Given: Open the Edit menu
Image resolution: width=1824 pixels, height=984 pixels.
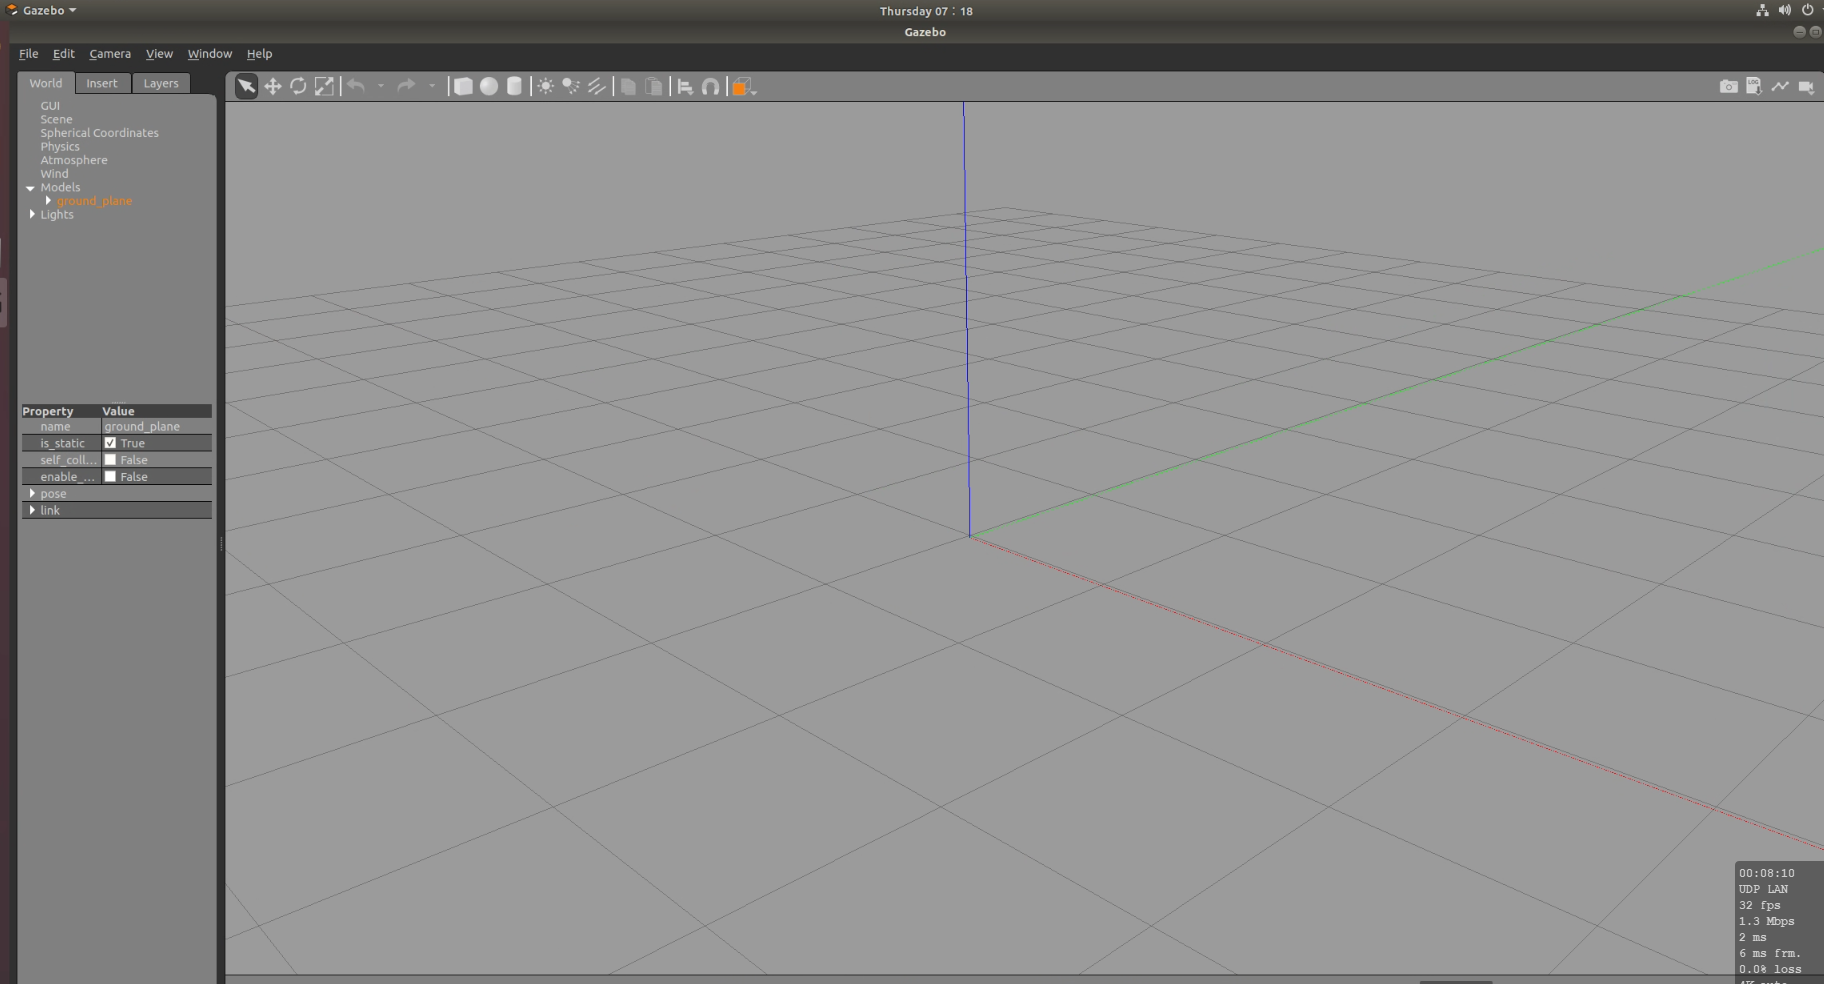Looking at the screenshot, I should [x=64, y=54].
